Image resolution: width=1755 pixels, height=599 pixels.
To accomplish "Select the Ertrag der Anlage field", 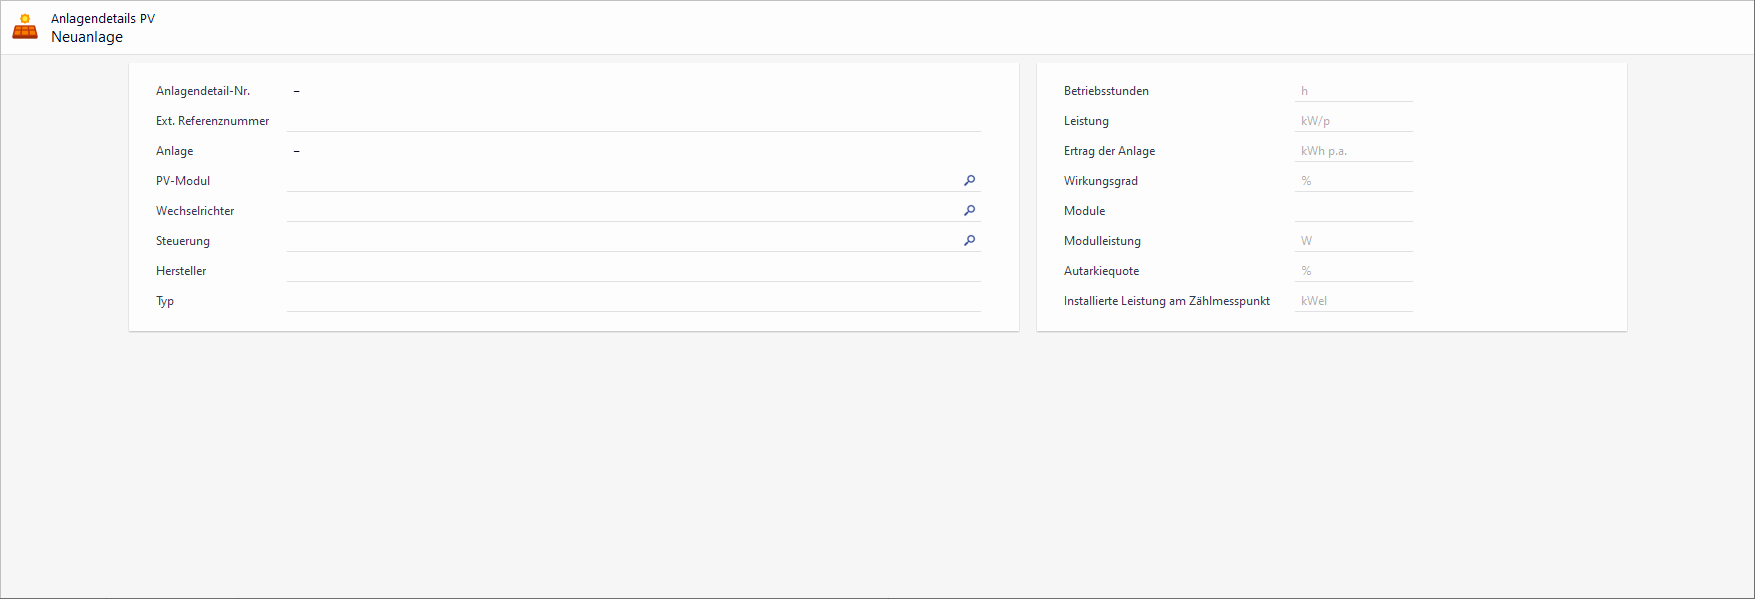I will [1353, 151].
